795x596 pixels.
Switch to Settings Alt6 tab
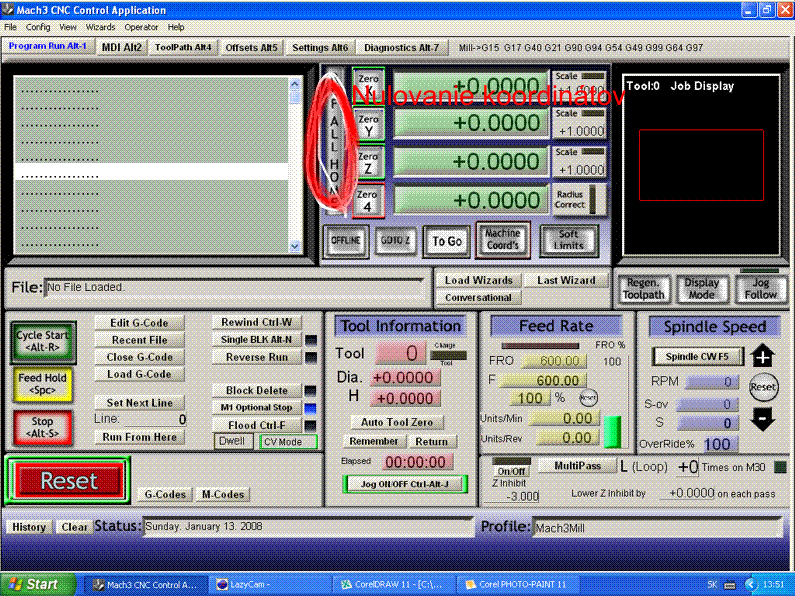[320, 48]
